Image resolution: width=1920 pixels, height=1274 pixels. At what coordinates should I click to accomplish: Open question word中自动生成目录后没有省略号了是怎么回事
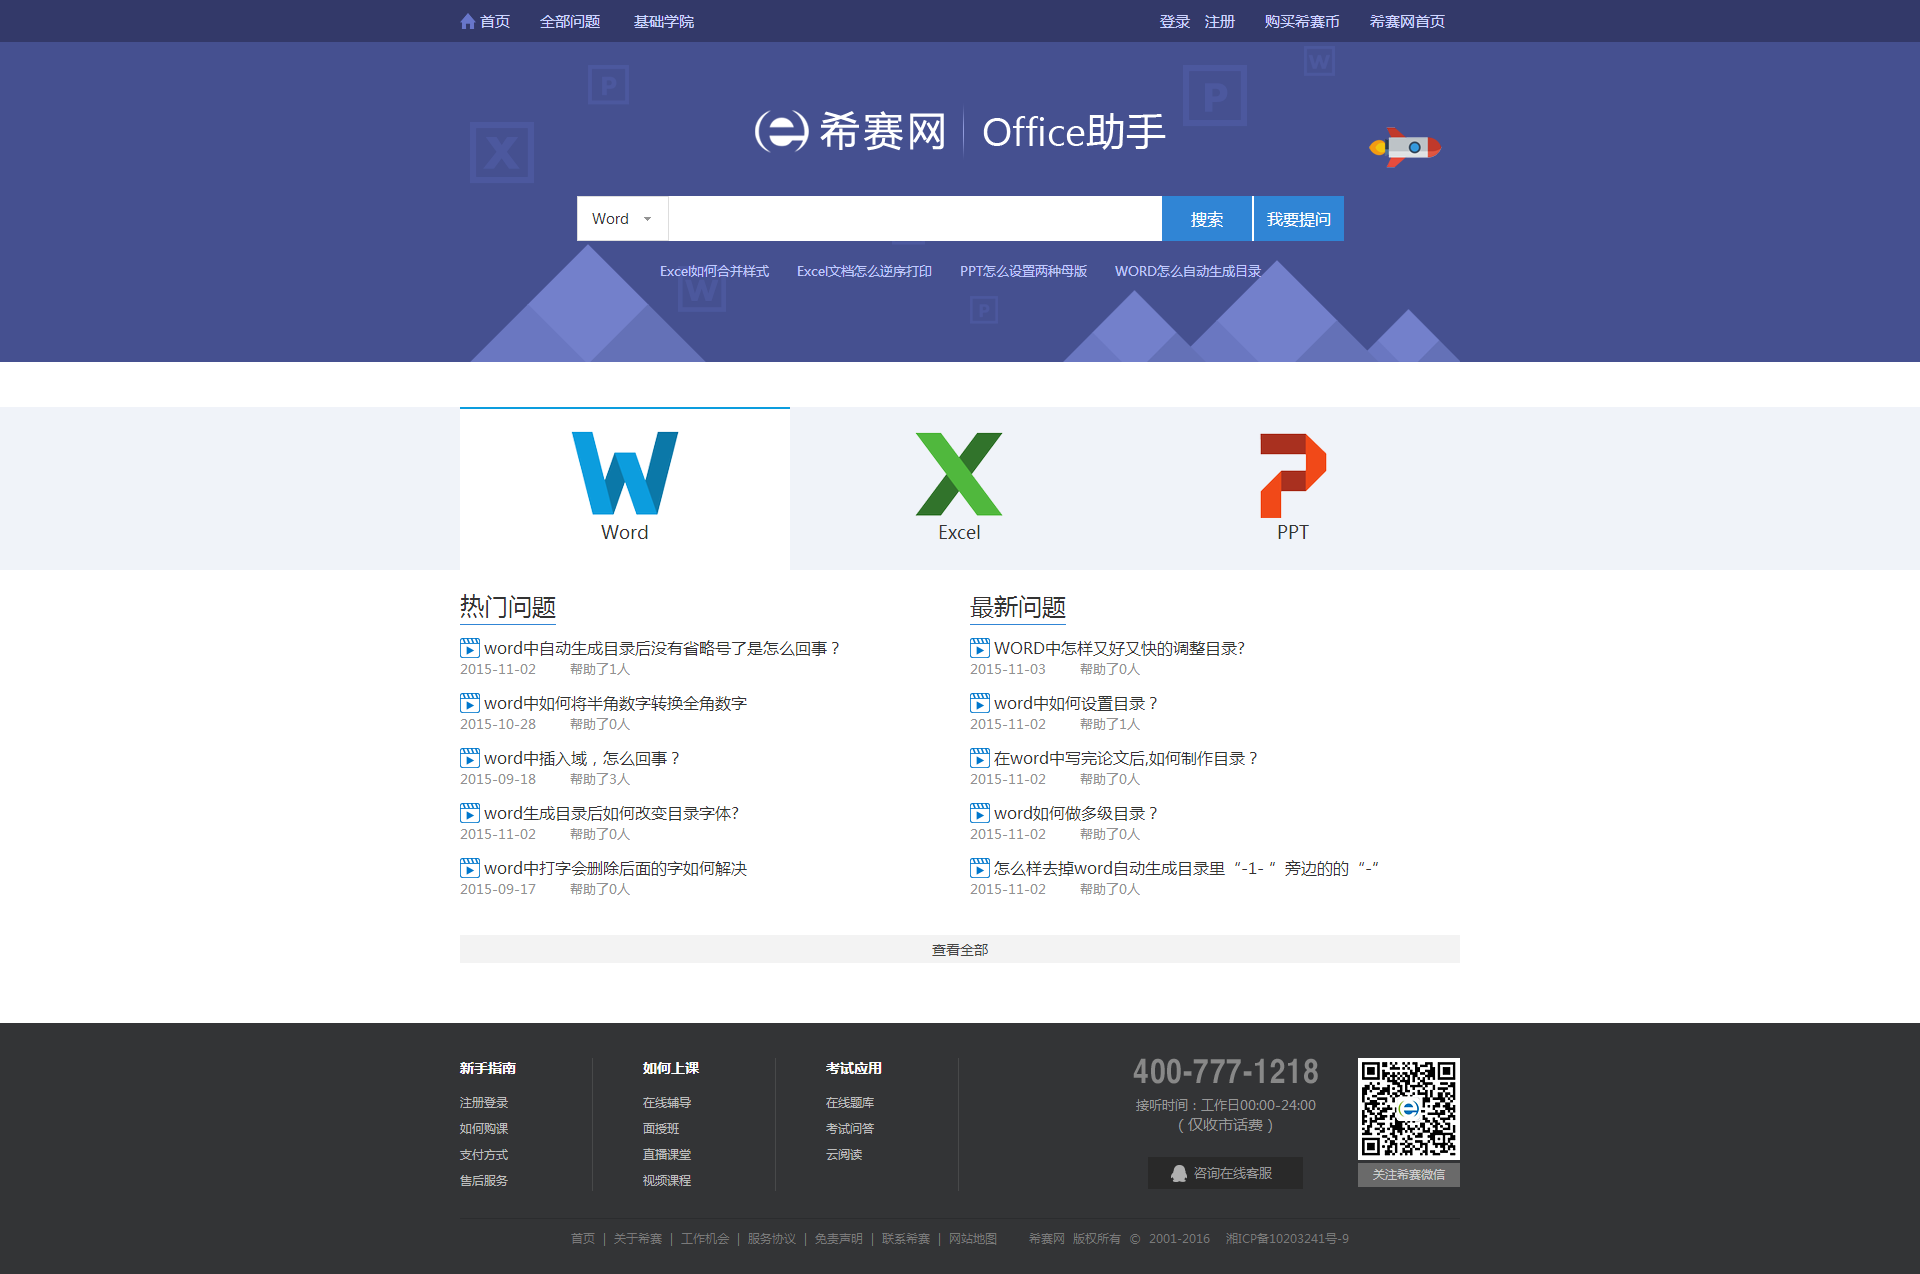pyautogui.click(x=662, y=648)
